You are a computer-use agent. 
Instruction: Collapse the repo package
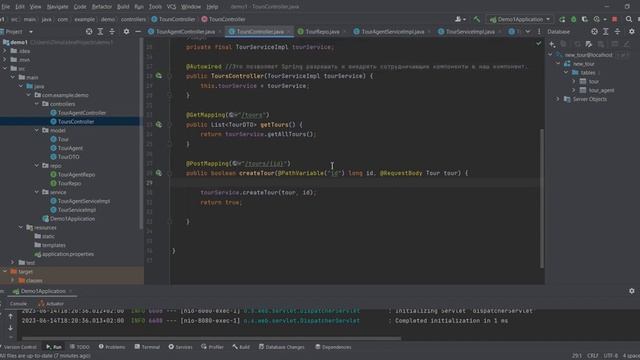[x=37, y=166]
